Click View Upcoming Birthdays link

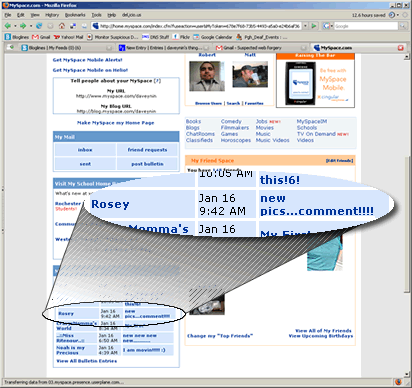click(x=321, y=336)
